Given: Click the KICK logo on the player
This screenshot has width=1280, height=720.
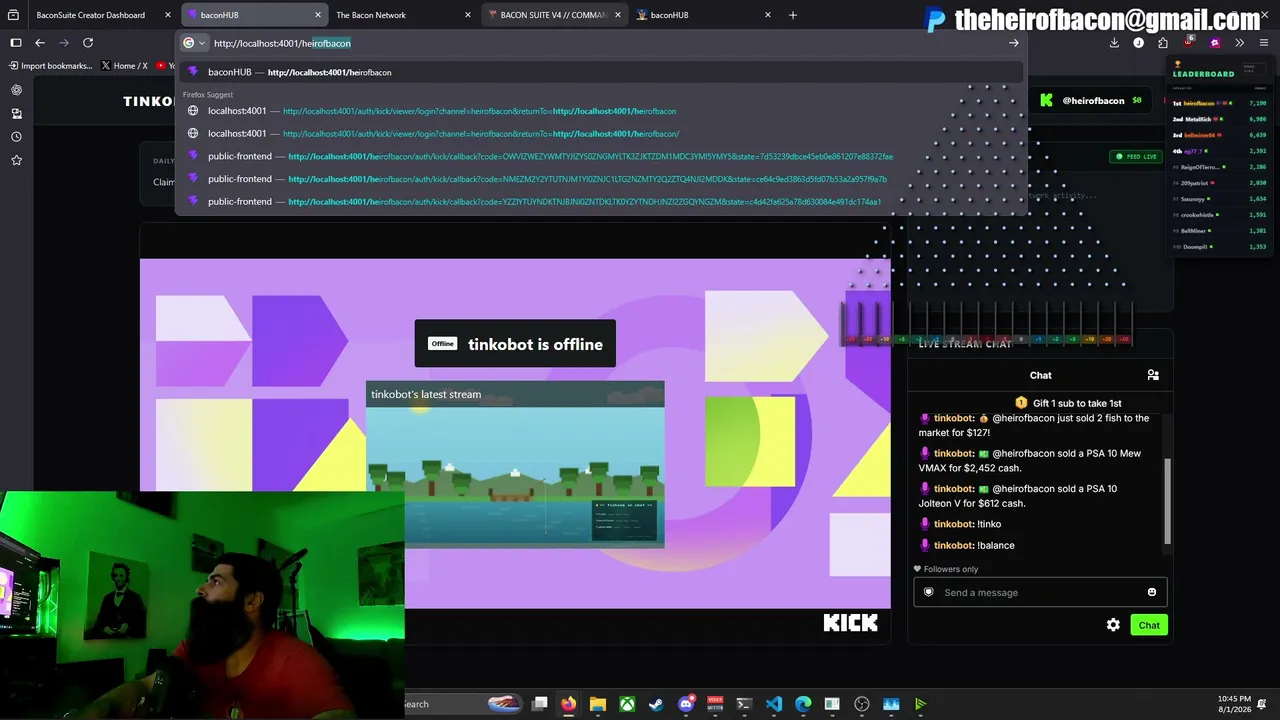Looking at the screenshot, I should tap(850, 623).
